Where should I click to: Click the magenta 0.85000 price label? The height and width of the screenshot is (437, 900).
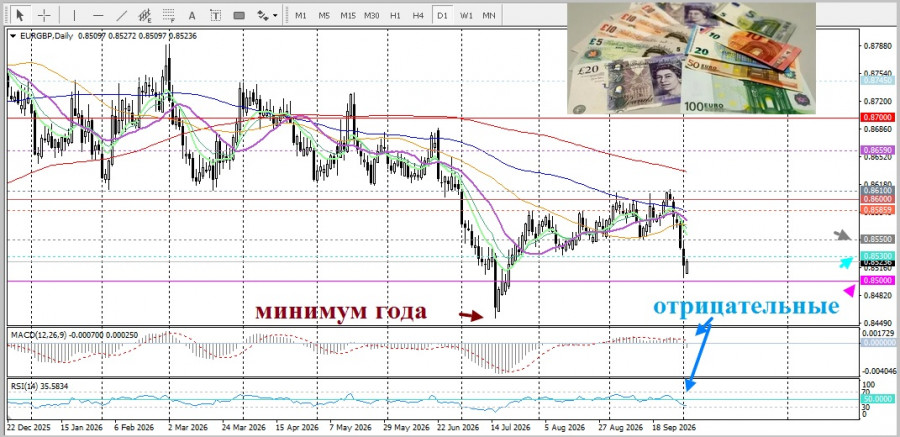pyautogui.click(x=878, y=280)
